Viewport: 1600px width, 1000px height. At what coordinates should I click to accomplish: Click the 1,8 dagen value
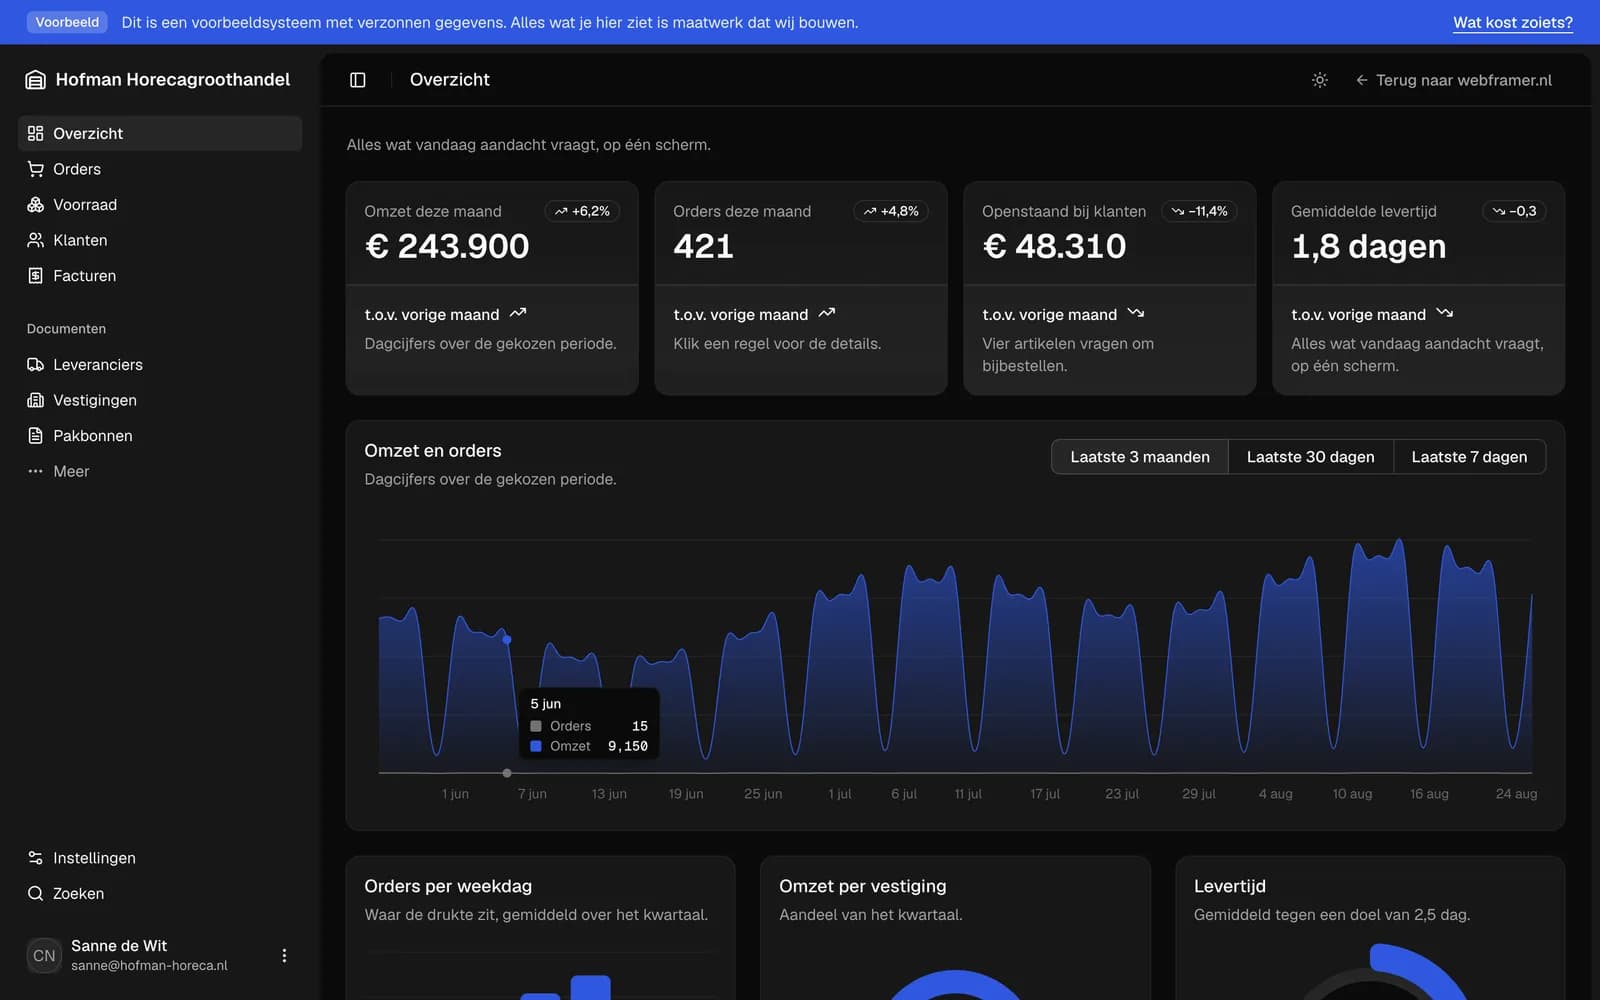click(1369, 246)
